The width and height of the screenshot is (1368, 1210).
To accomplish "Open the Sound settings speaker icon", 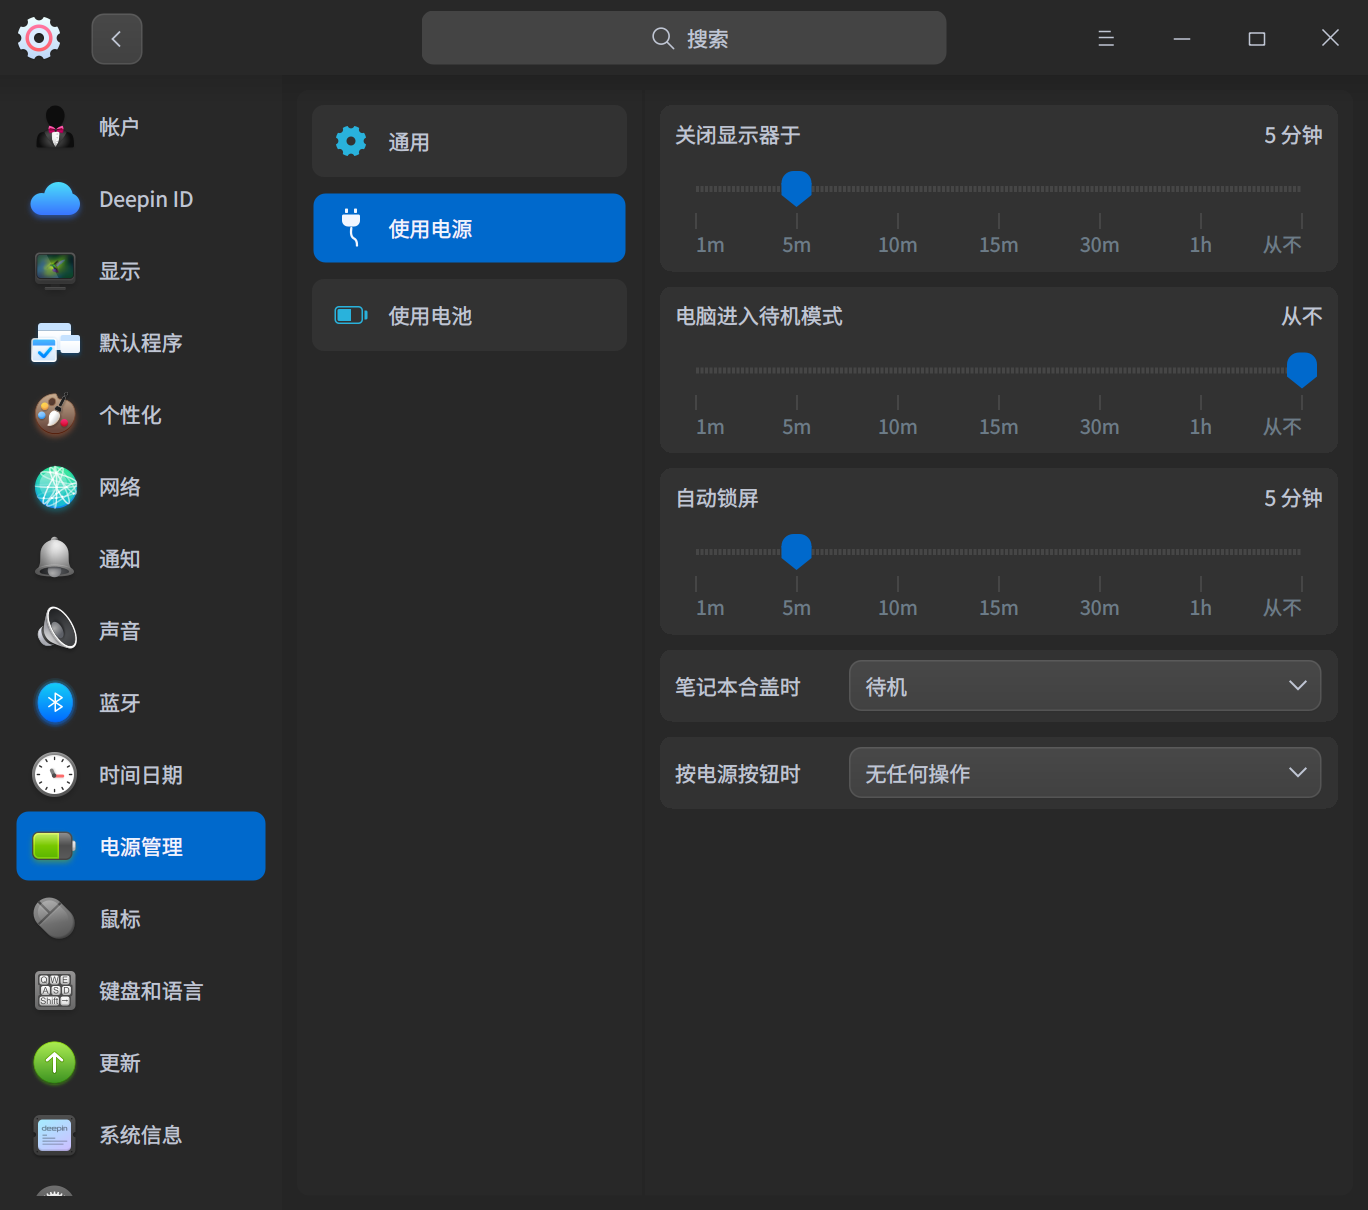I will tap(55, 631).
